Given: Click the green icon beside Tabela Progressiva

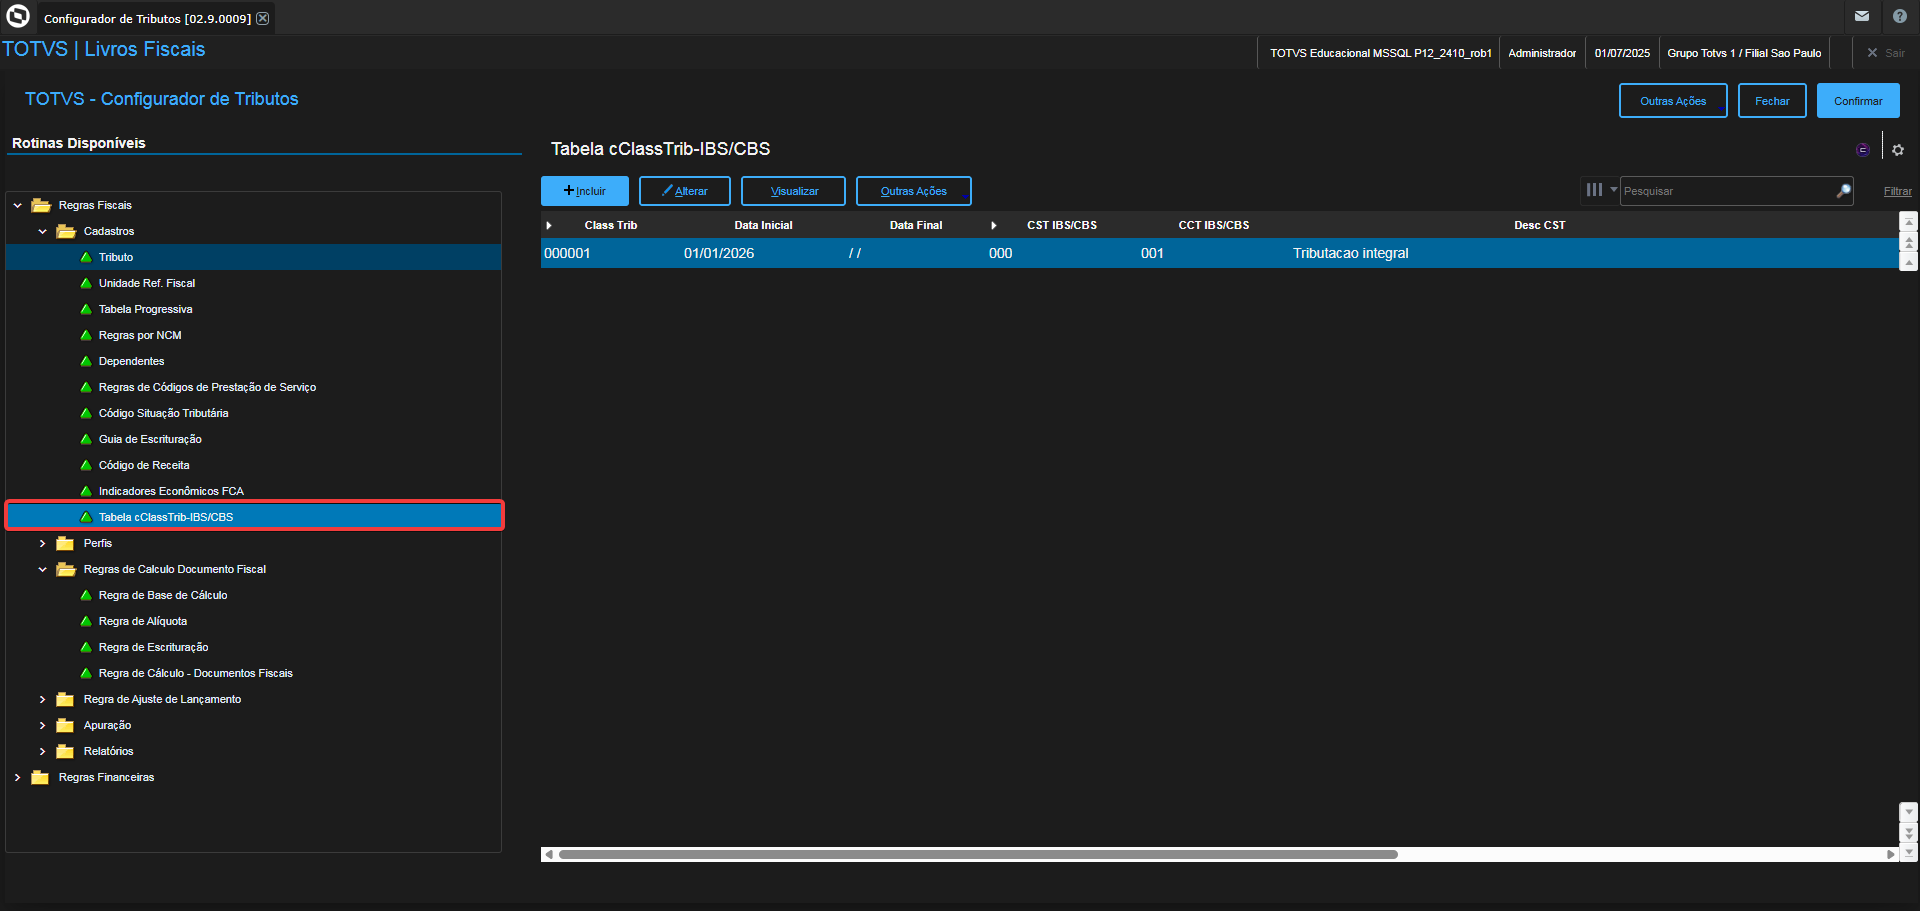Looking at the screenshot, I should [86, 309].
